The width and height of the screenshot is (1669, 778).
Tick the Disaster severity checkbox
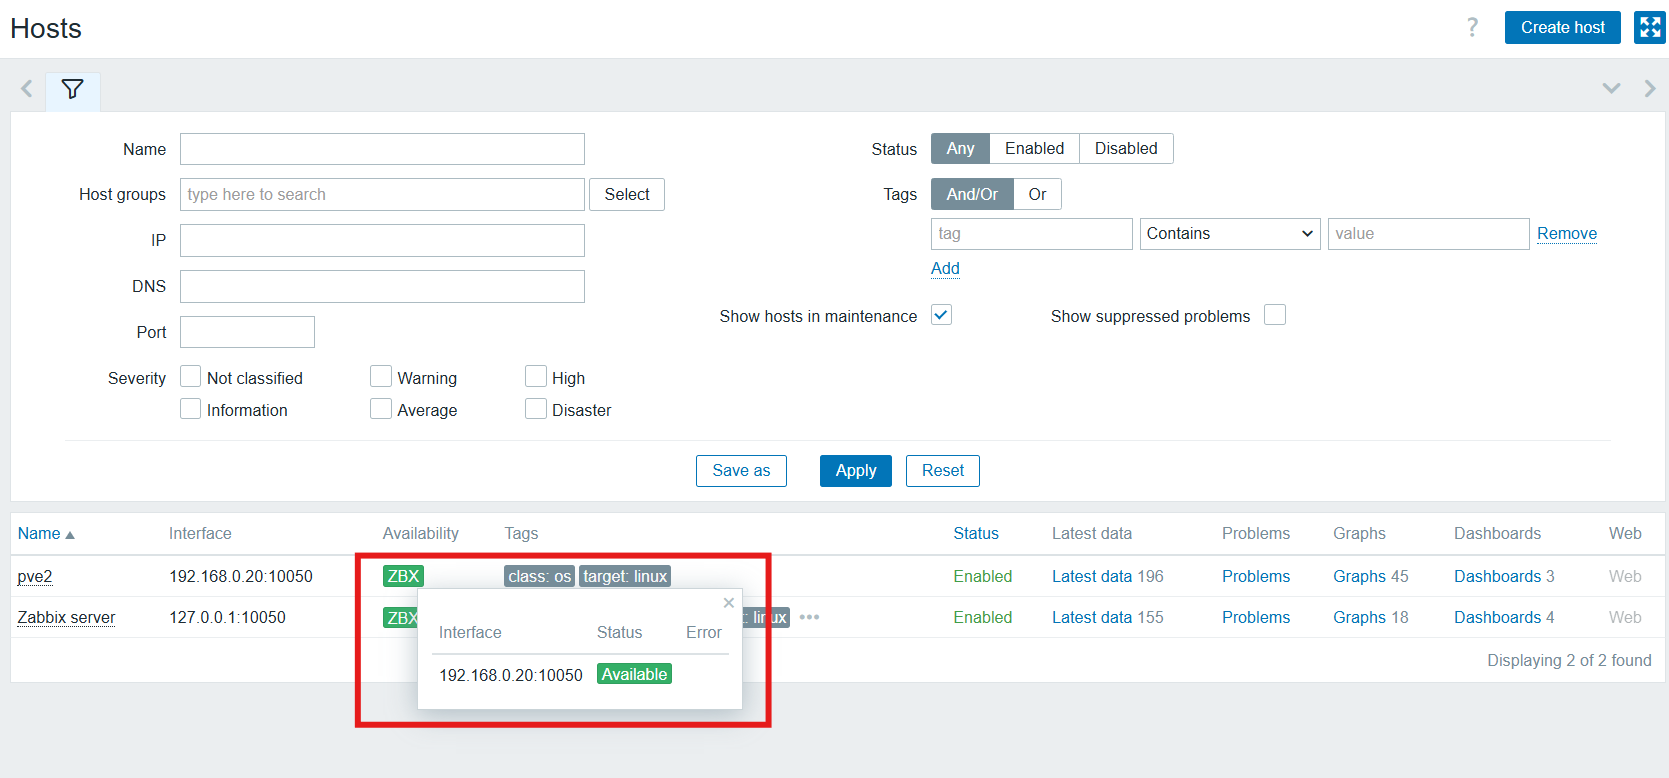tap(536, 409)
